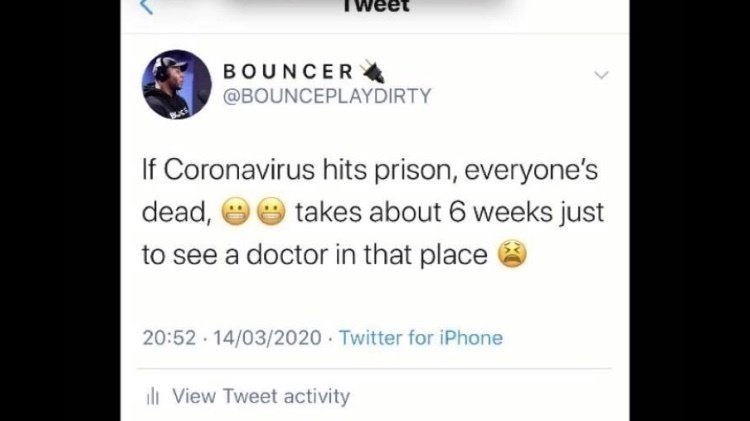Tap the Tweet header title

pyautogui.click(x=376, y=6)
